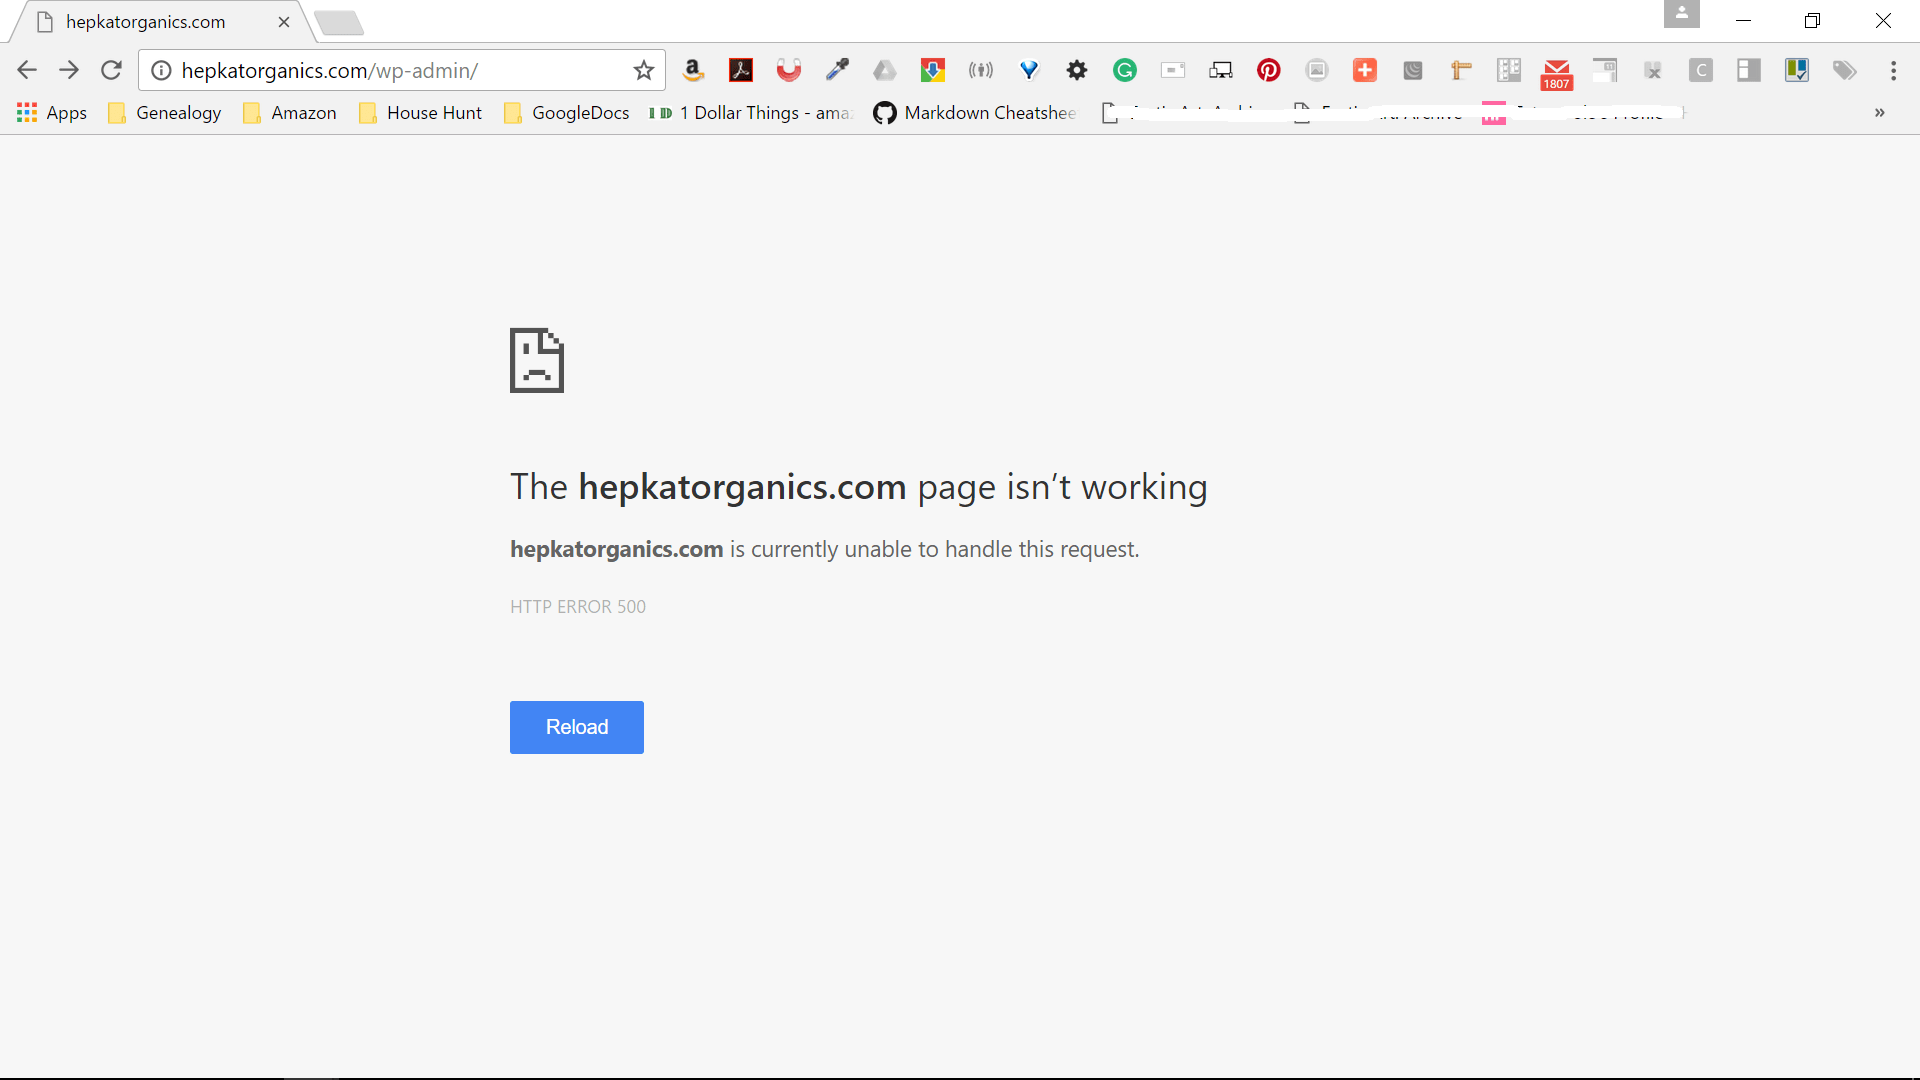The height and width of the screenshot is (1080, 1920).
Task: Click the HTTP ERROR 500 text
Action: click(x=578, y=607)
